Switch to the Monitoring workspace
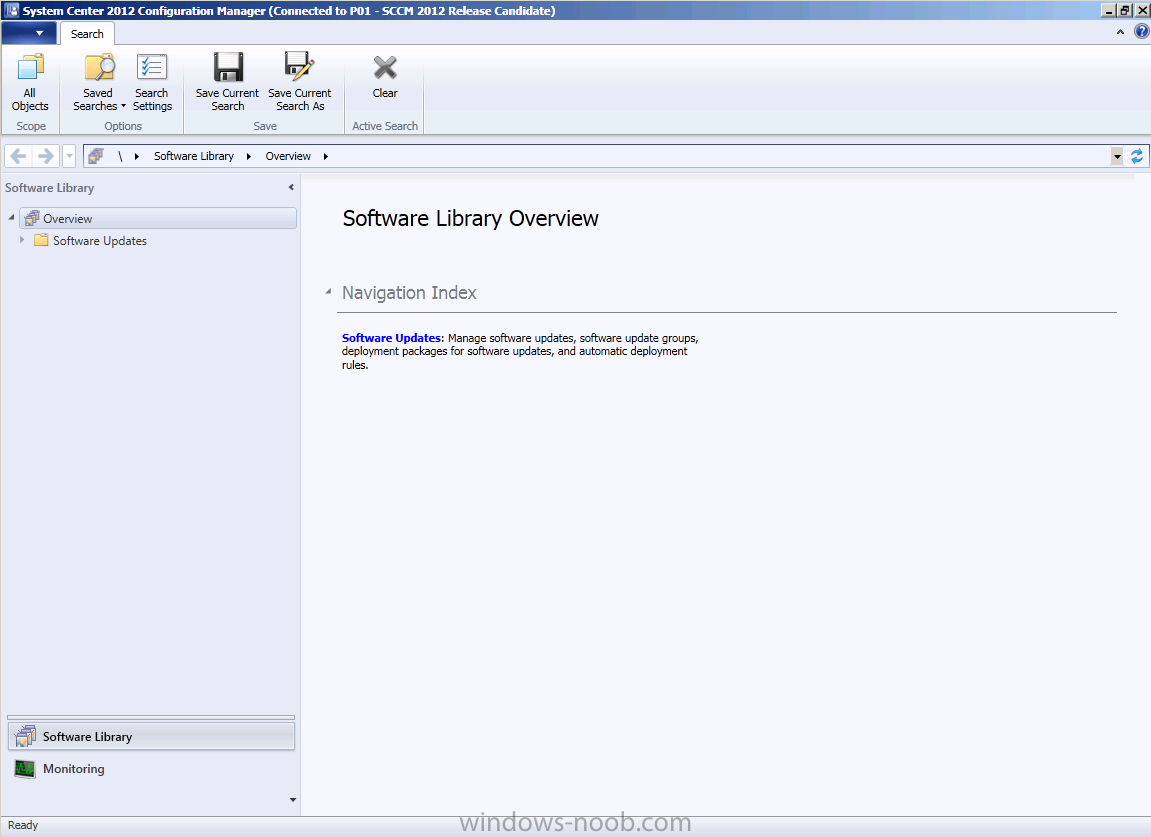This screenshot has height=837, width=1151. pyautogui.click(x=151, y=769)
